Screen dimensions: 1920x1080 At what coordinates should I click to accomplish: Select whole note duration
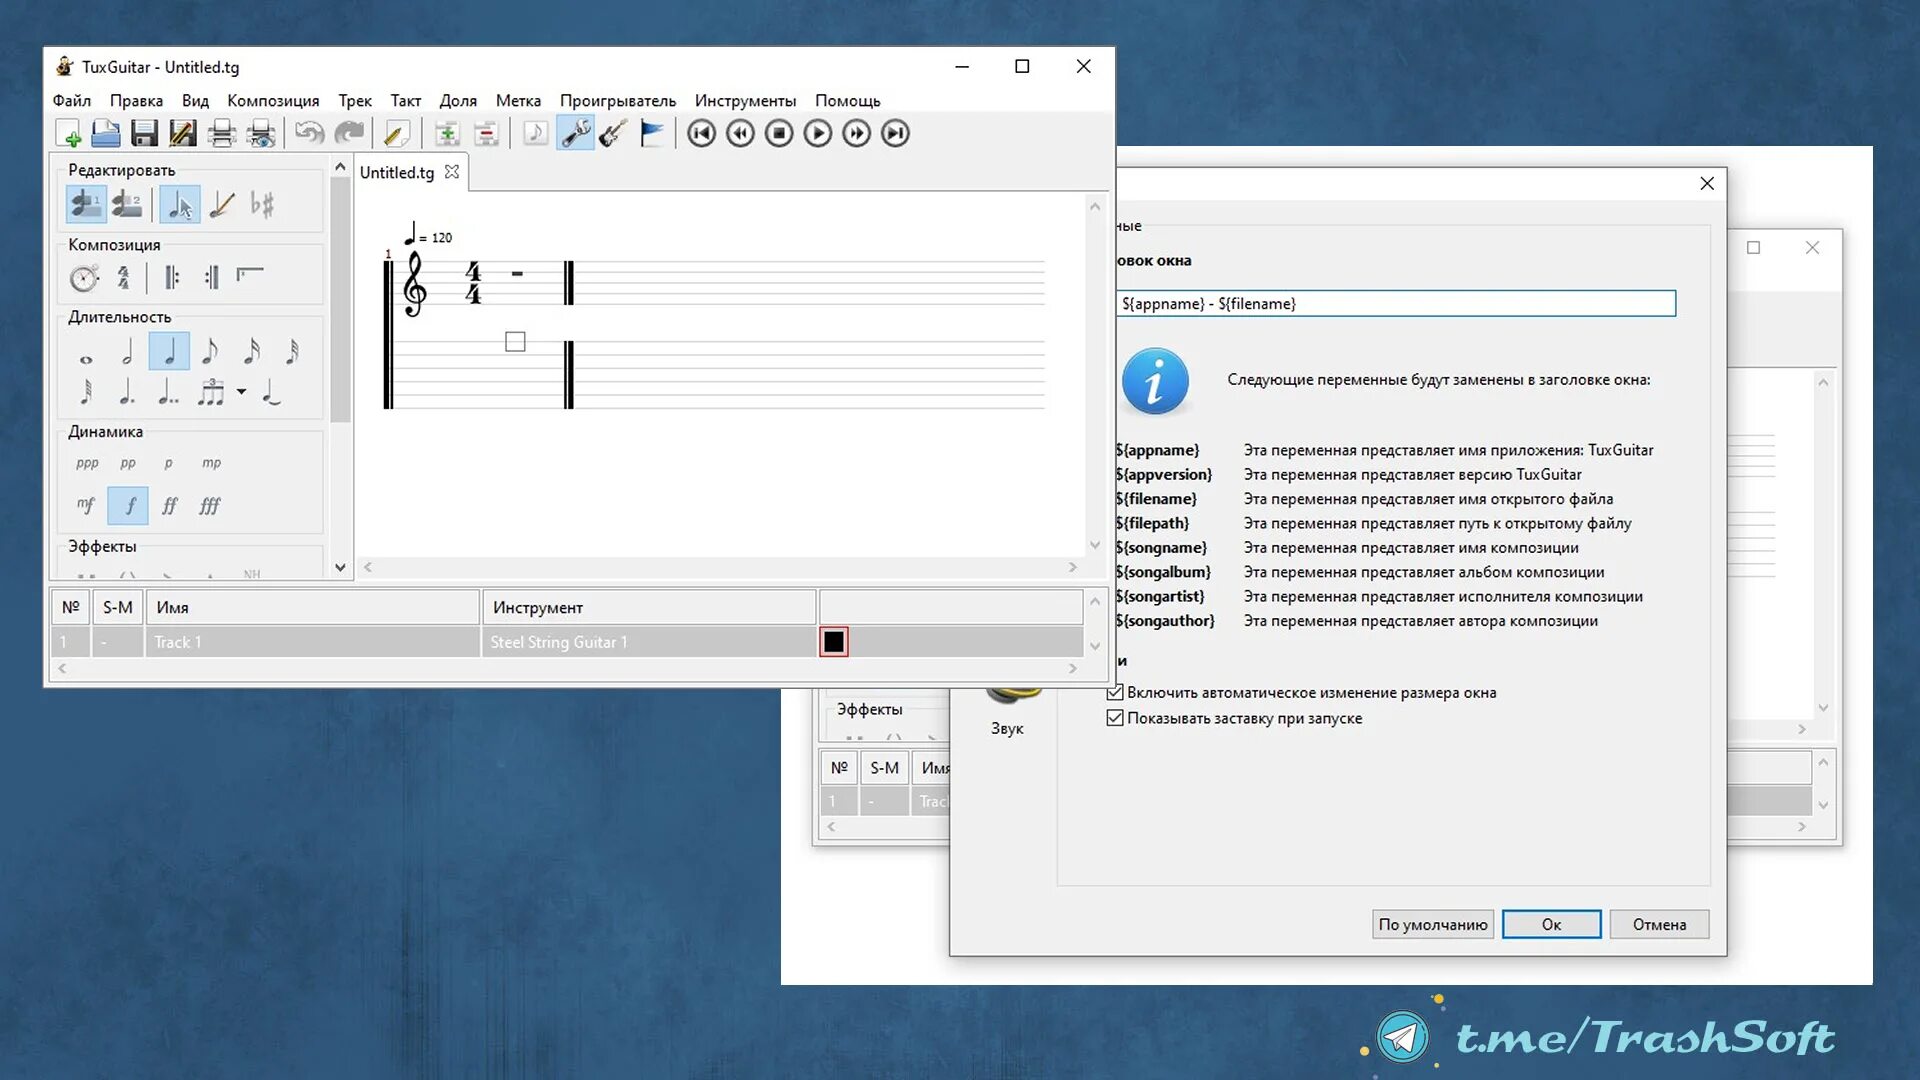[86, 358]
